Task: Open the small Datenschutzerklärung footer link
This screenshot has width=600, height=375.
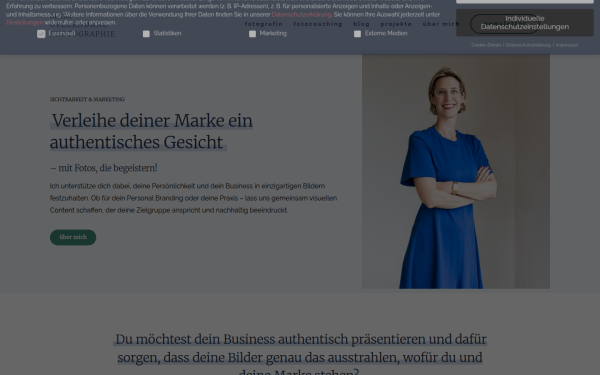Action: coord(528,45)
